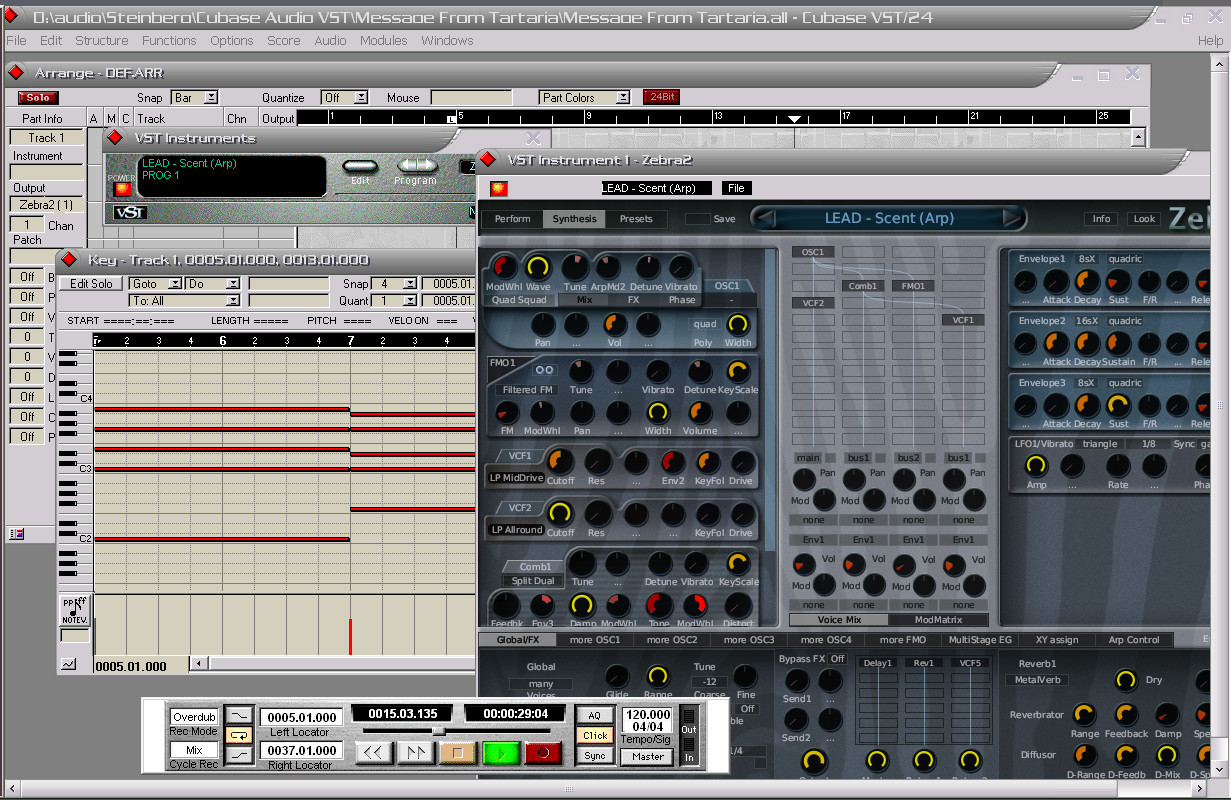Click the OSC1 Wave knob
This screenshot has height=800, width=1231.
538,267
